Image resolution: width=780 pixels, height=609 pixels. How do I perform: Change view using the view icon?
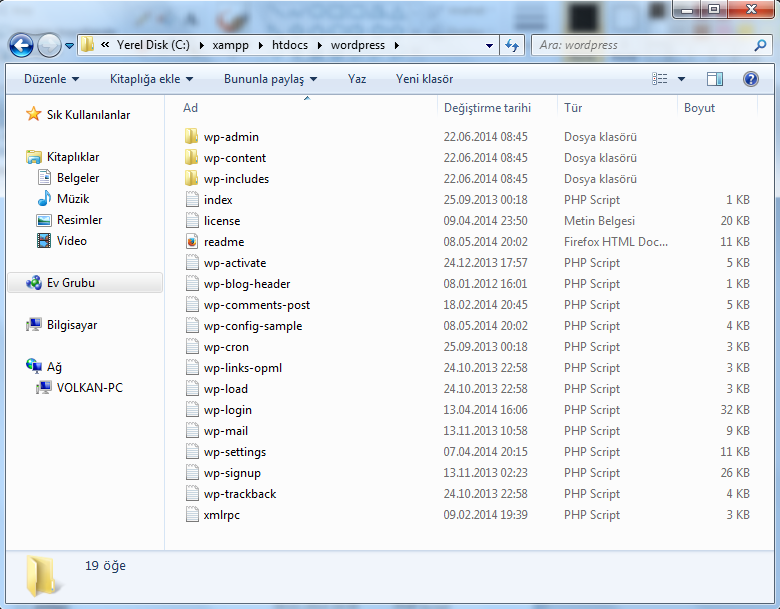coord(660,79)
